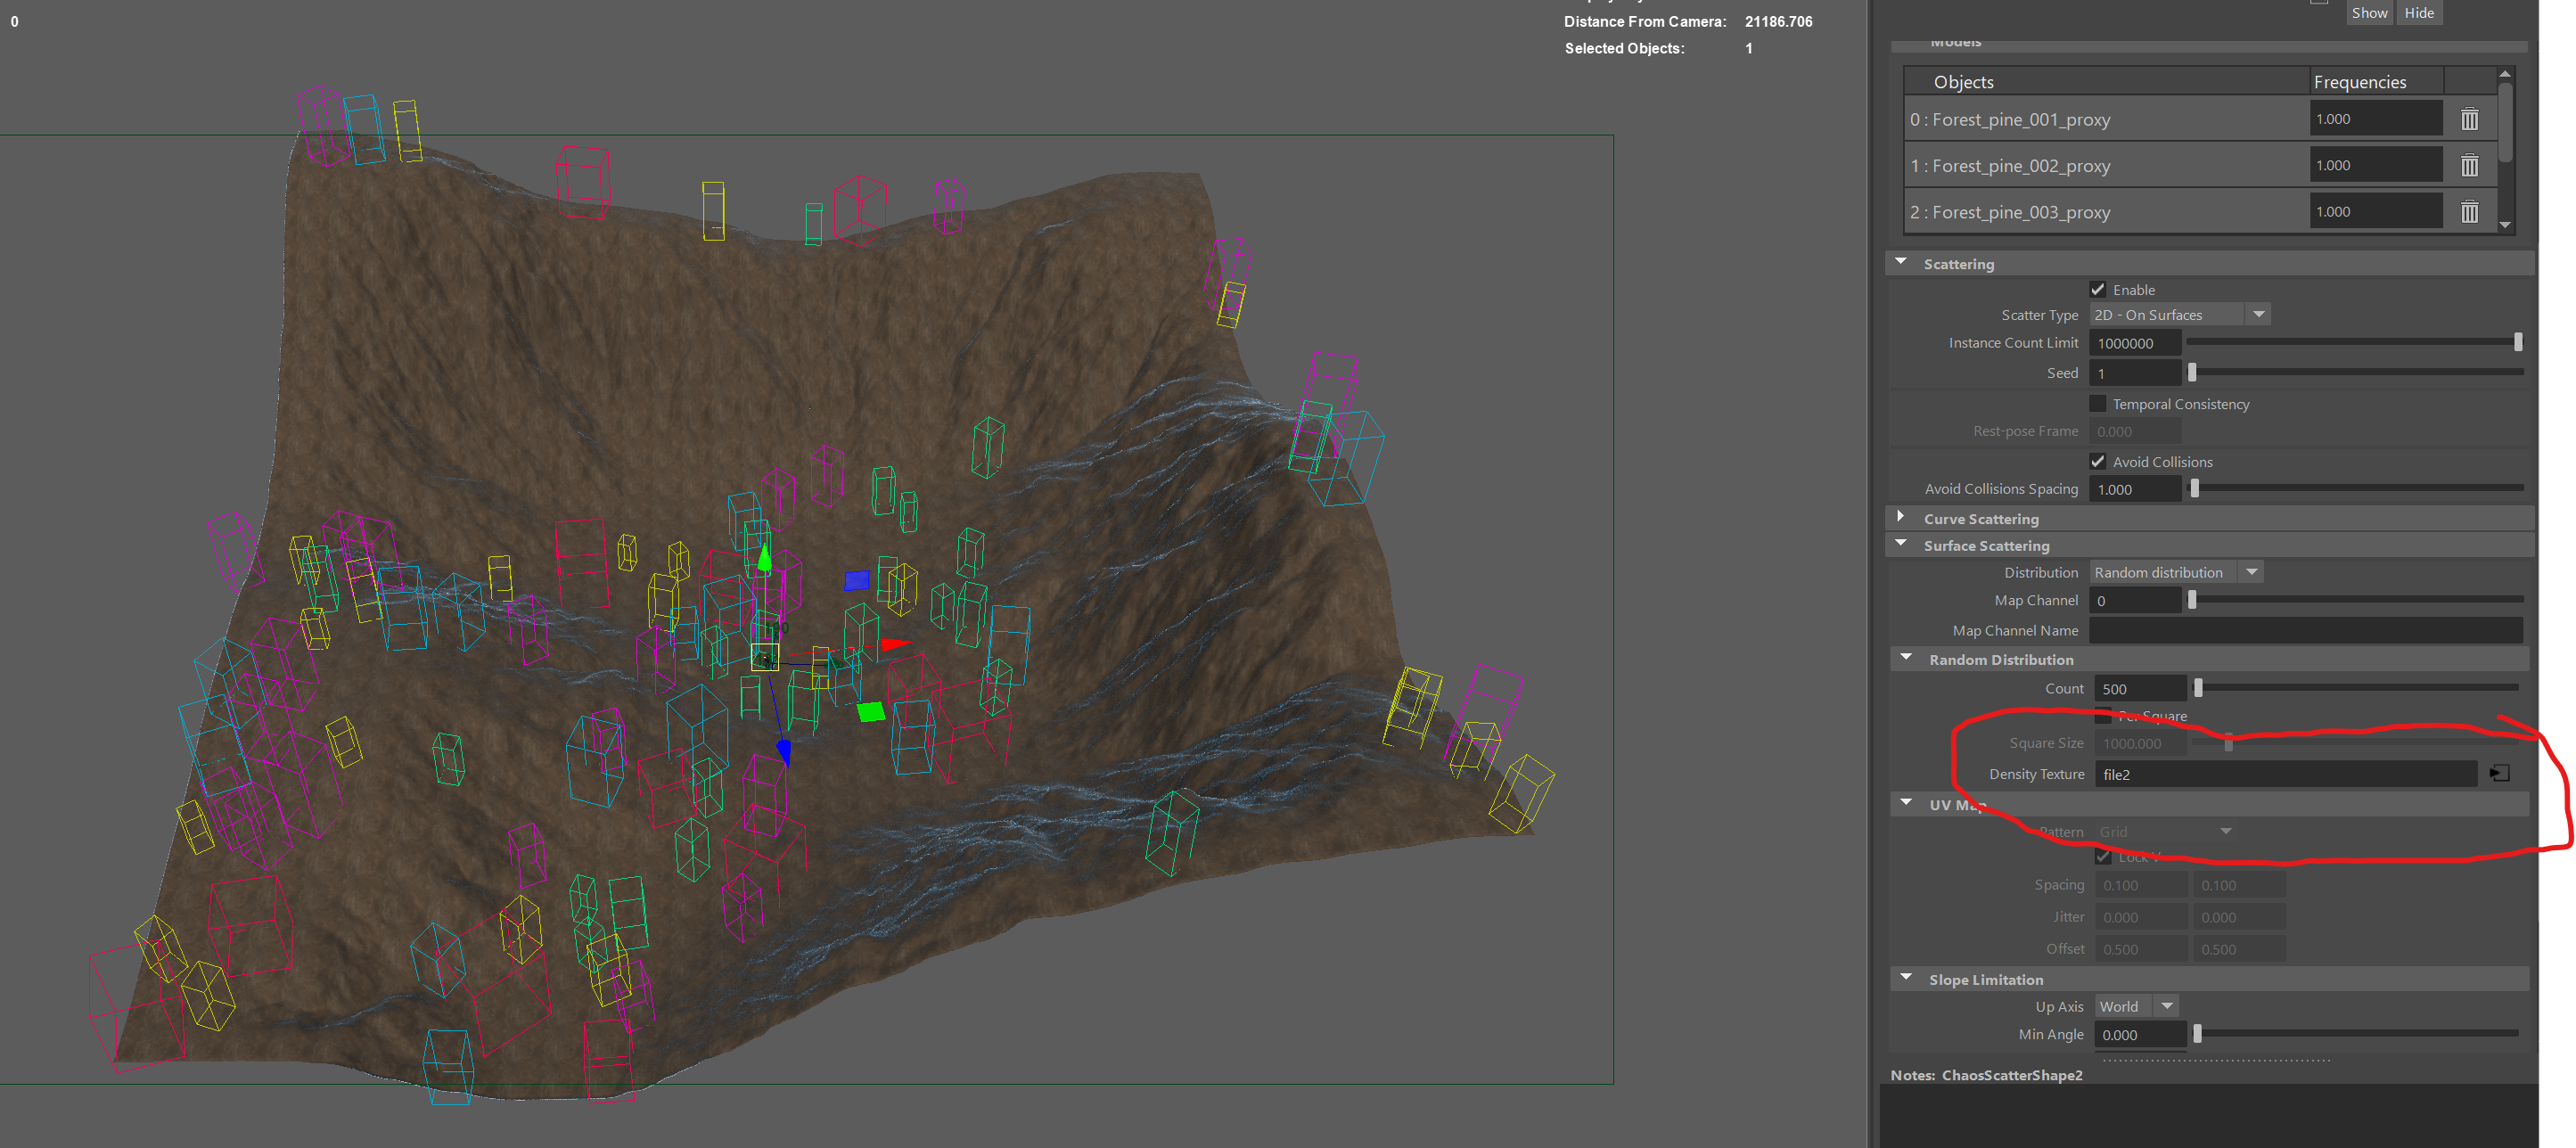Click the blue plane manipulator square
Screen dimensions: 2576x1148
(857, 580)
